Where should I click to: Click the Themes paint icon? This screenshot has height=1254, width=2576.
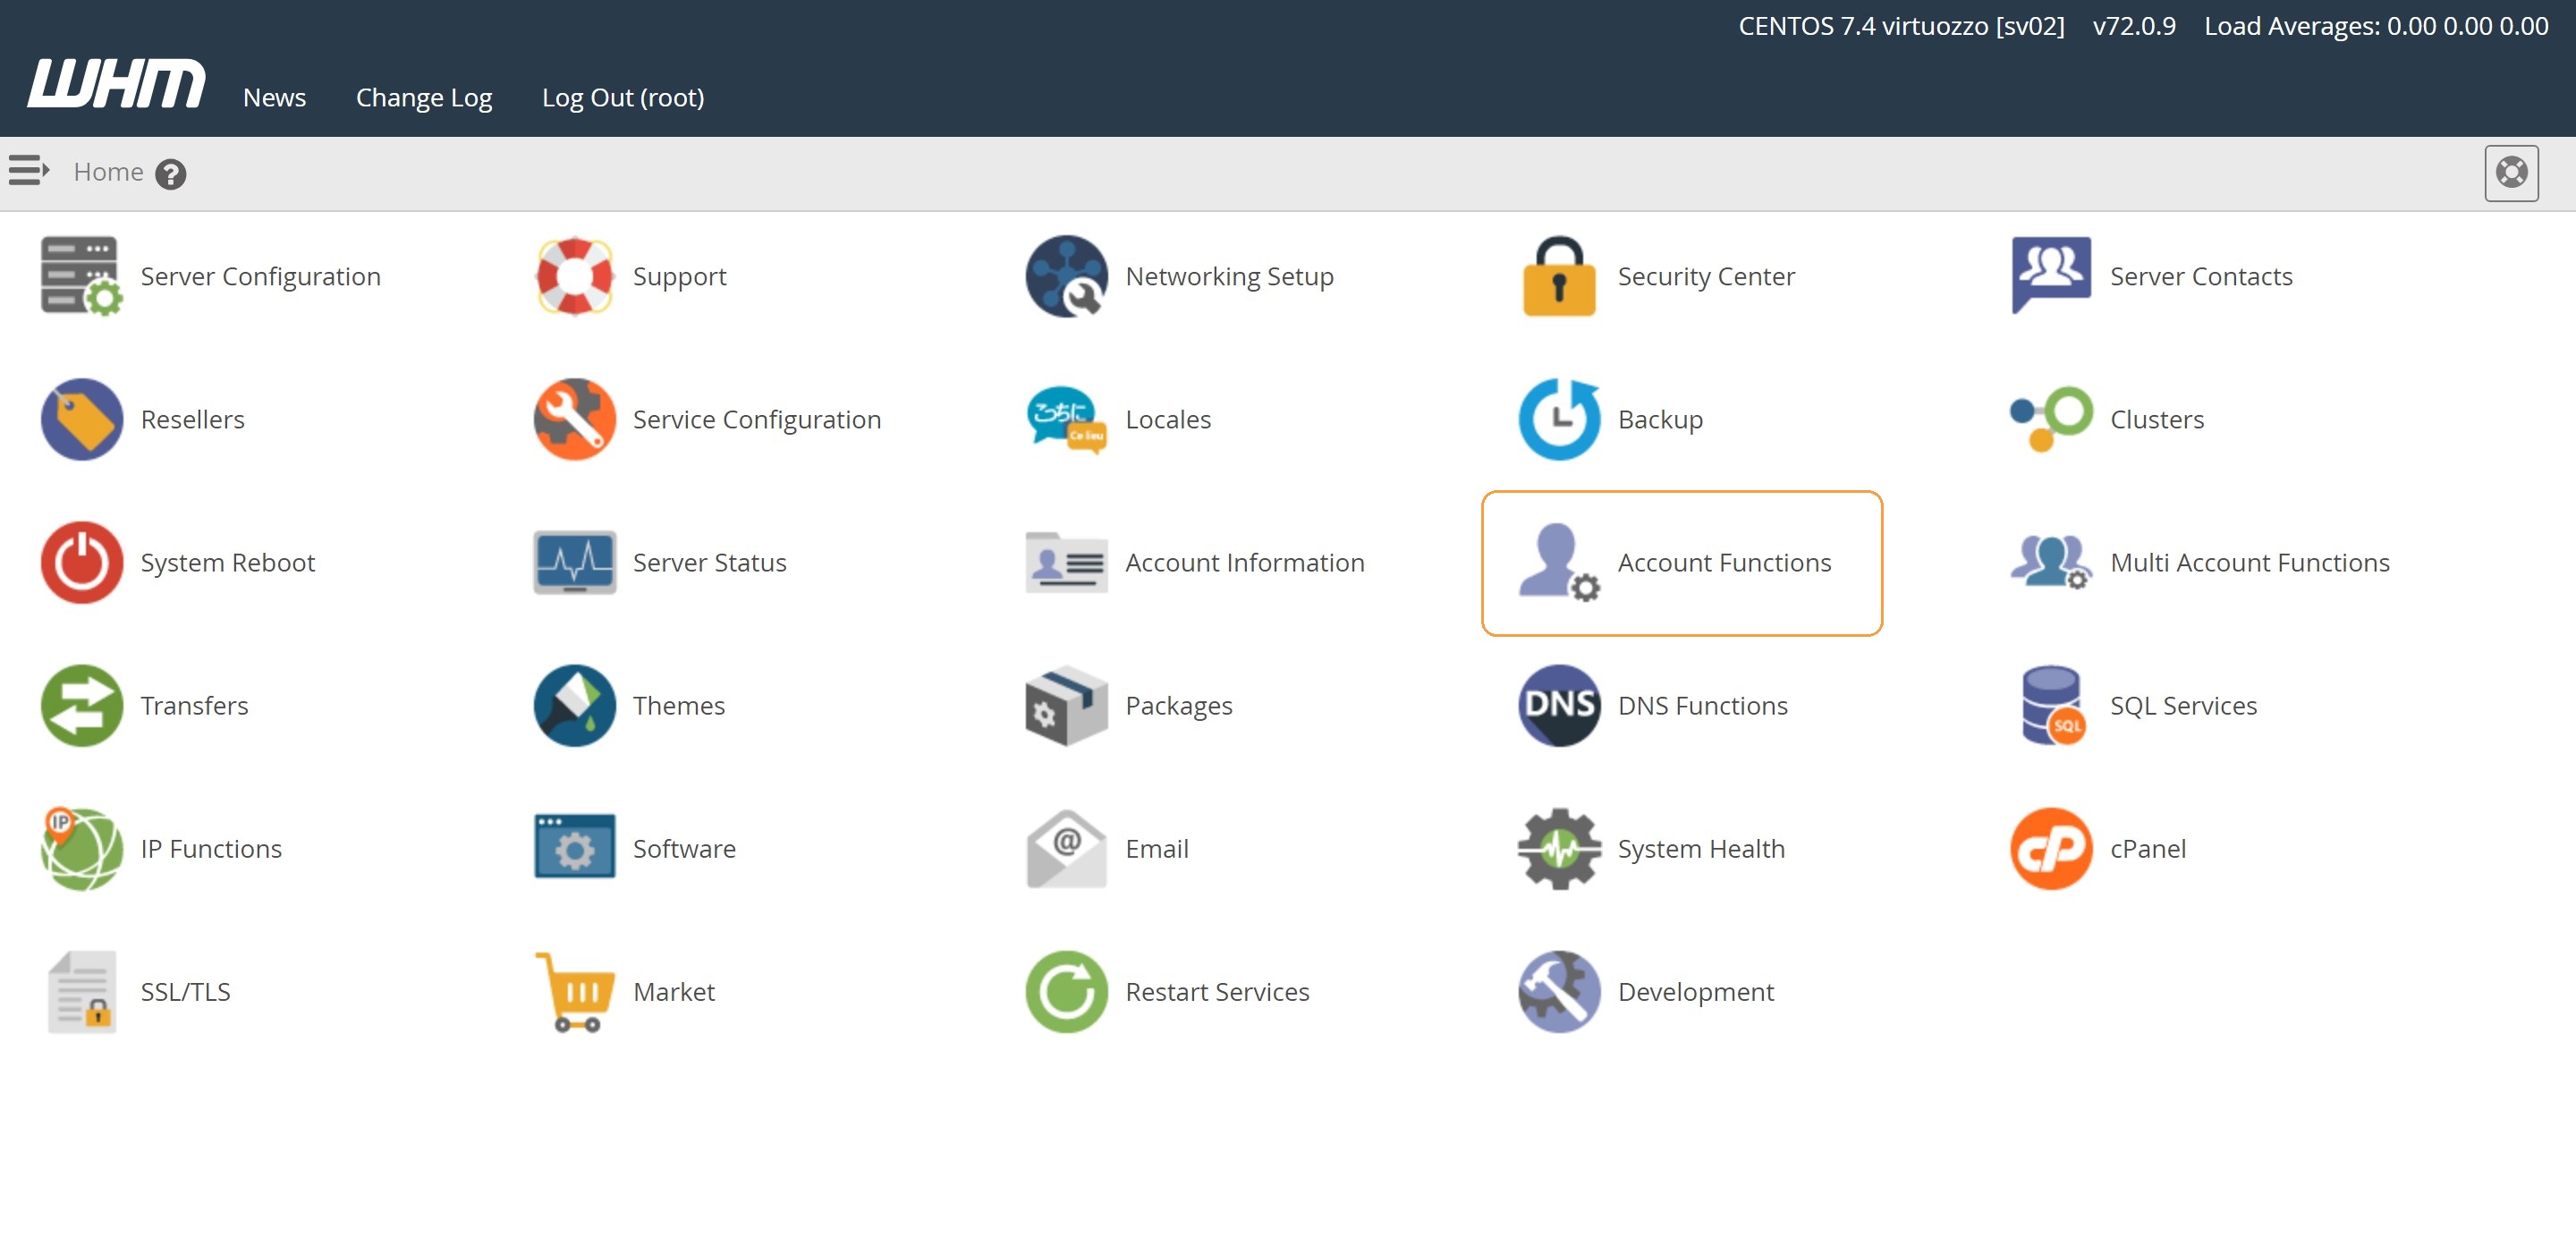click(574, 705)
